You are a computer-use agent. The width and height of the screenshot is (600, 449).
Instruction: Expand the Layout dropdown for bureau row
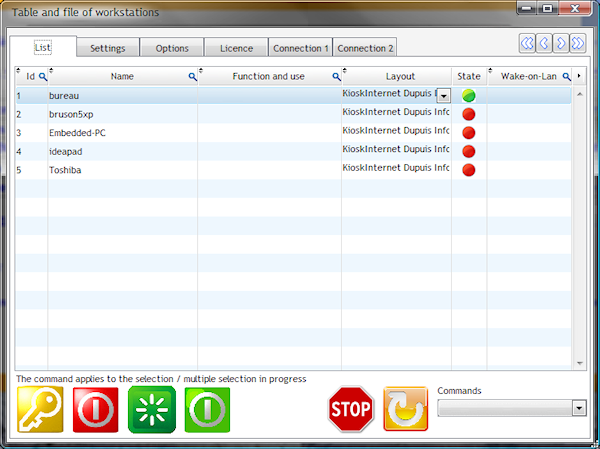coord(443,96)
